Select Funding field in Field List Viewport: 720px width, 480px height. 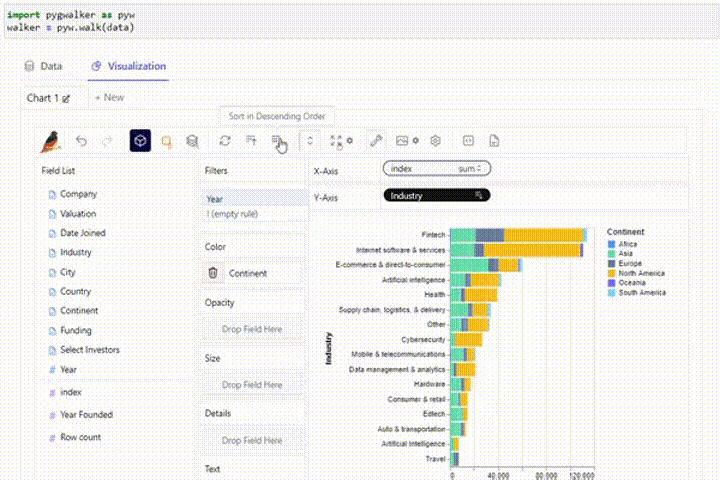coord(75,330)
